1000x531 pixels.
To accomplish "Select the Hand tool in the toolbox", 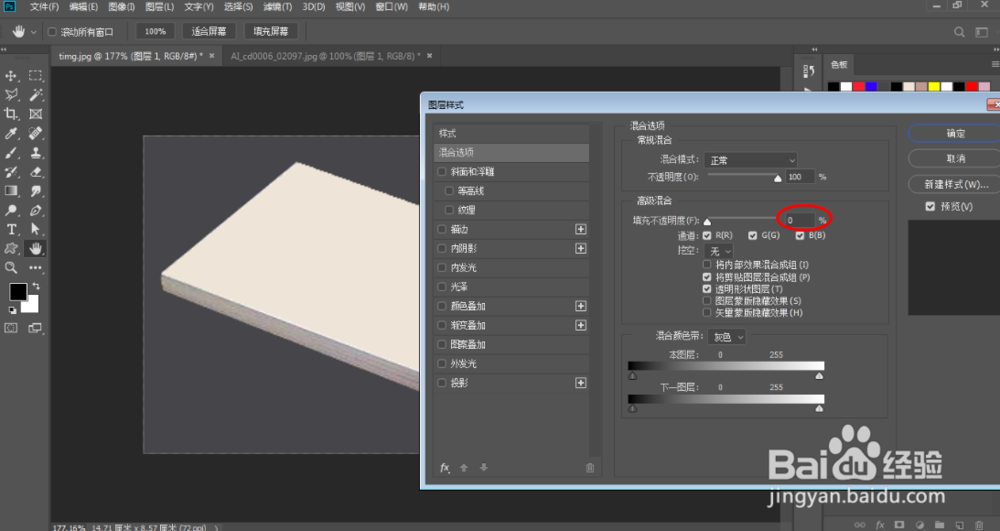I will coord(36,249).
